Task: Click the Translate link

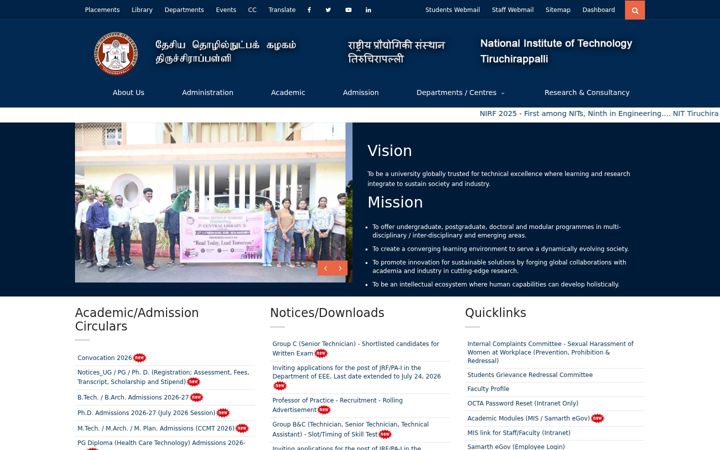Action: [x=282, y=10]
